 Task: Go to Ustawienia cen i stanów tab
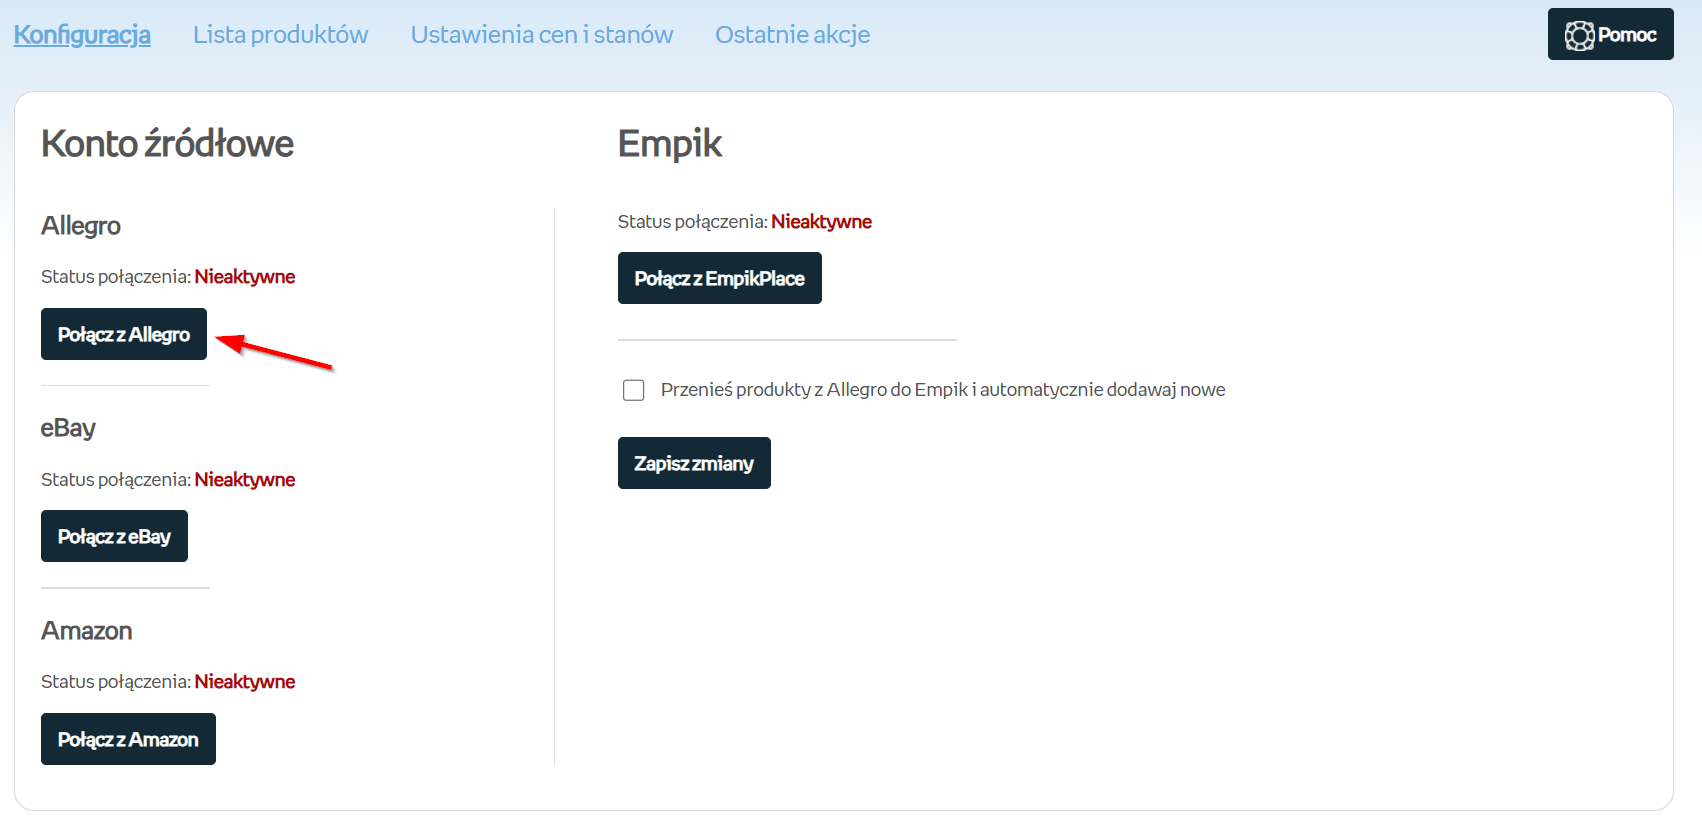point(541,35)
